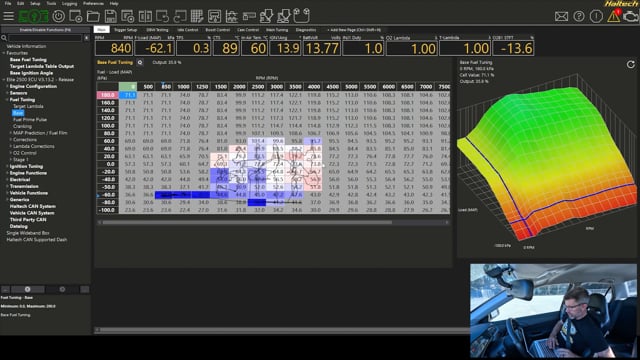Select Fuel Prime Pulse tree item
The height and width of the screenshot is (360, 640).
[x=30, y=120]
